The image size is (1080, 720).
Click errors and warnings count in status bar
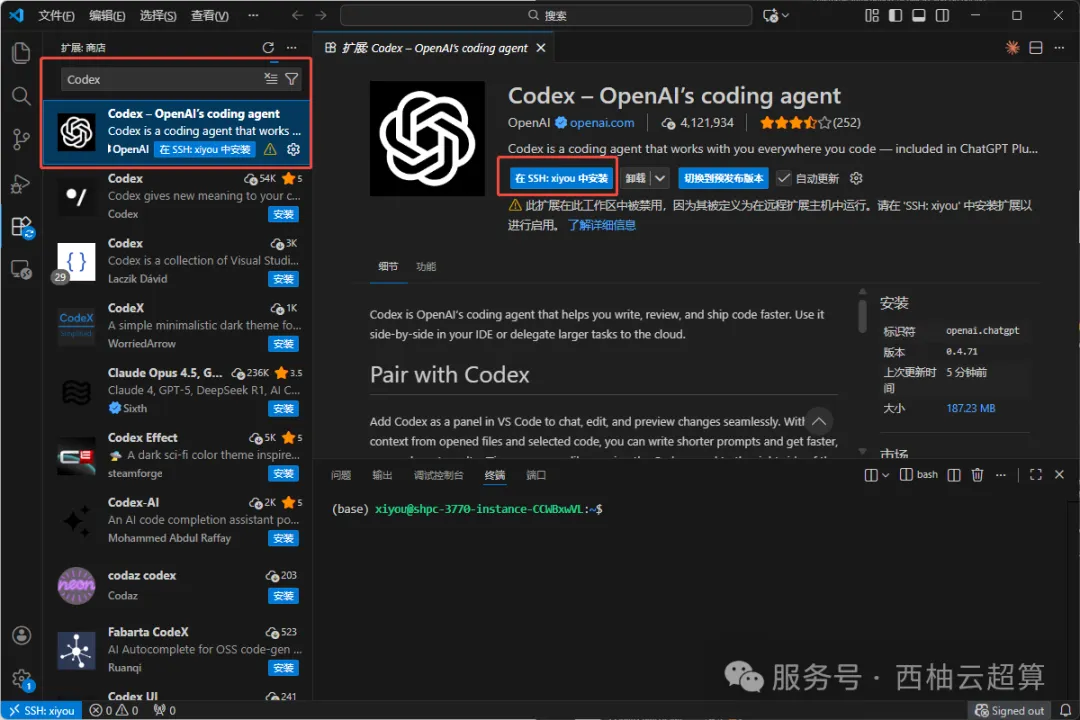(114, 710)
